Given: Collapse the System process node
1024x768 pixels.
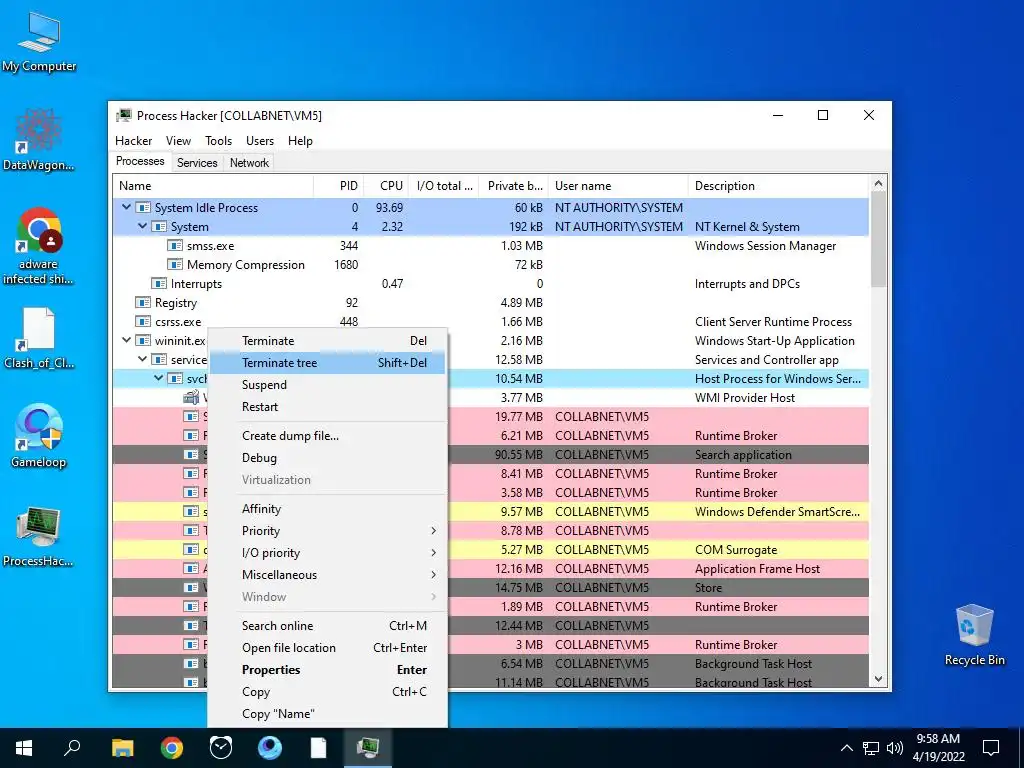Looking at the screenshot, I should pos(142,226).
